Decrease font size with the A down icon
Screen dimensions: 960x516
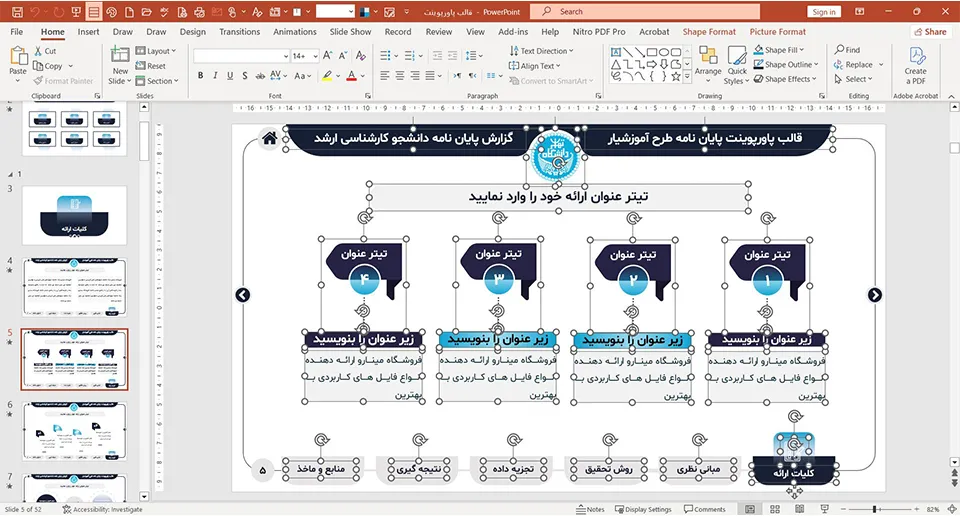(x=343, y=56)
